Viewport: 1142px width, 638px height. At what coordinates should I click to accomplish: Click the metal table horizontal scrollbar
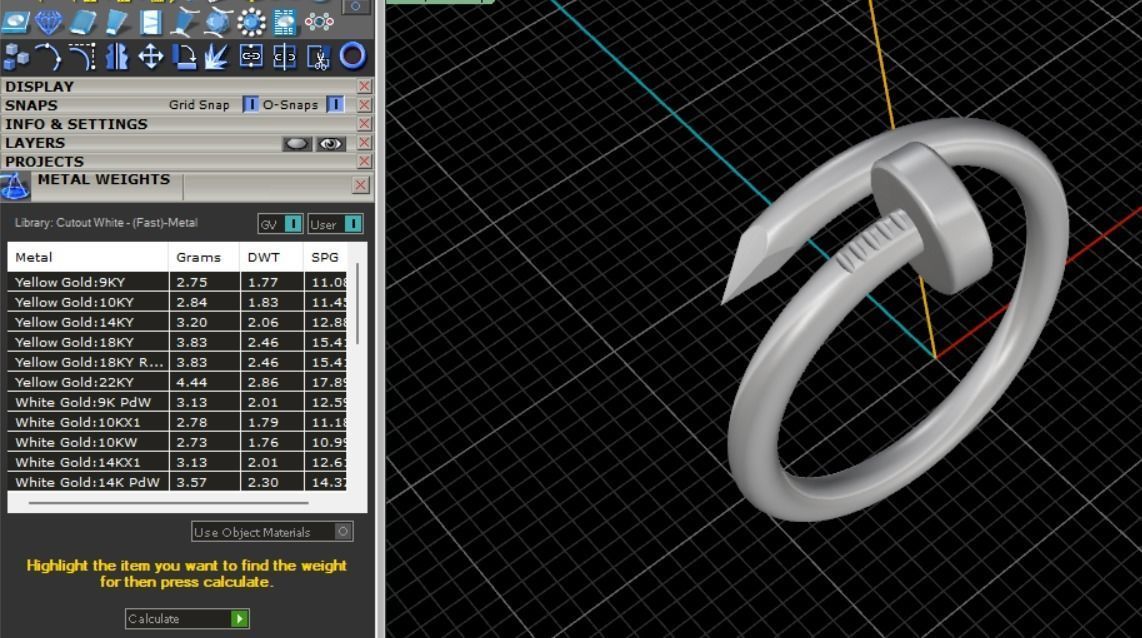[168, 503]
